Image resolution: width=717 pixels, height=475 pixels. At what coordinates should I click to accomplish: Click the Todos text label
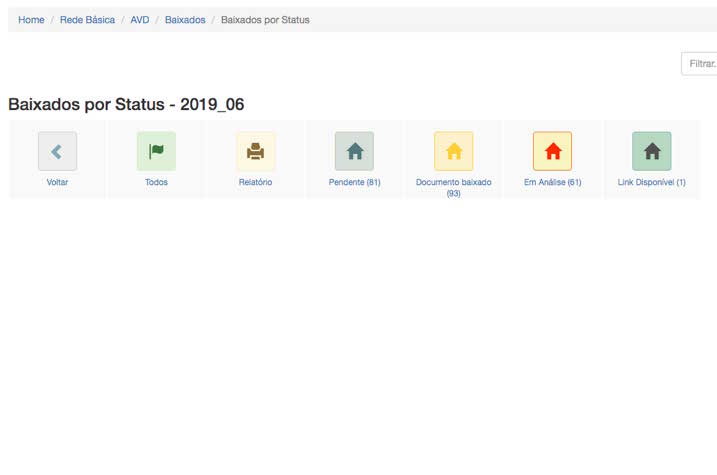pyautogui.click(x=156, y=183)
